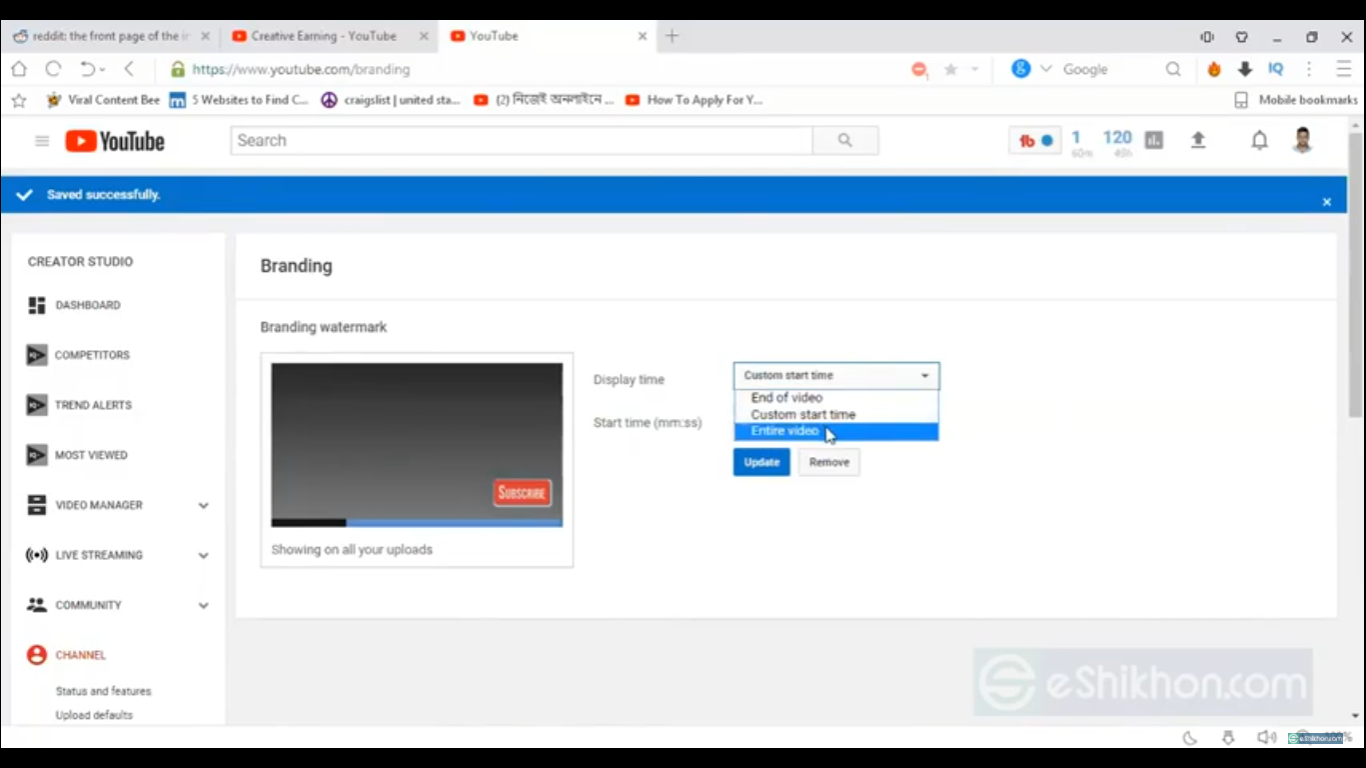Click the Live Streaming antenna icon
The width and height of the screenshot is (1366, 768).
point(37,555)
